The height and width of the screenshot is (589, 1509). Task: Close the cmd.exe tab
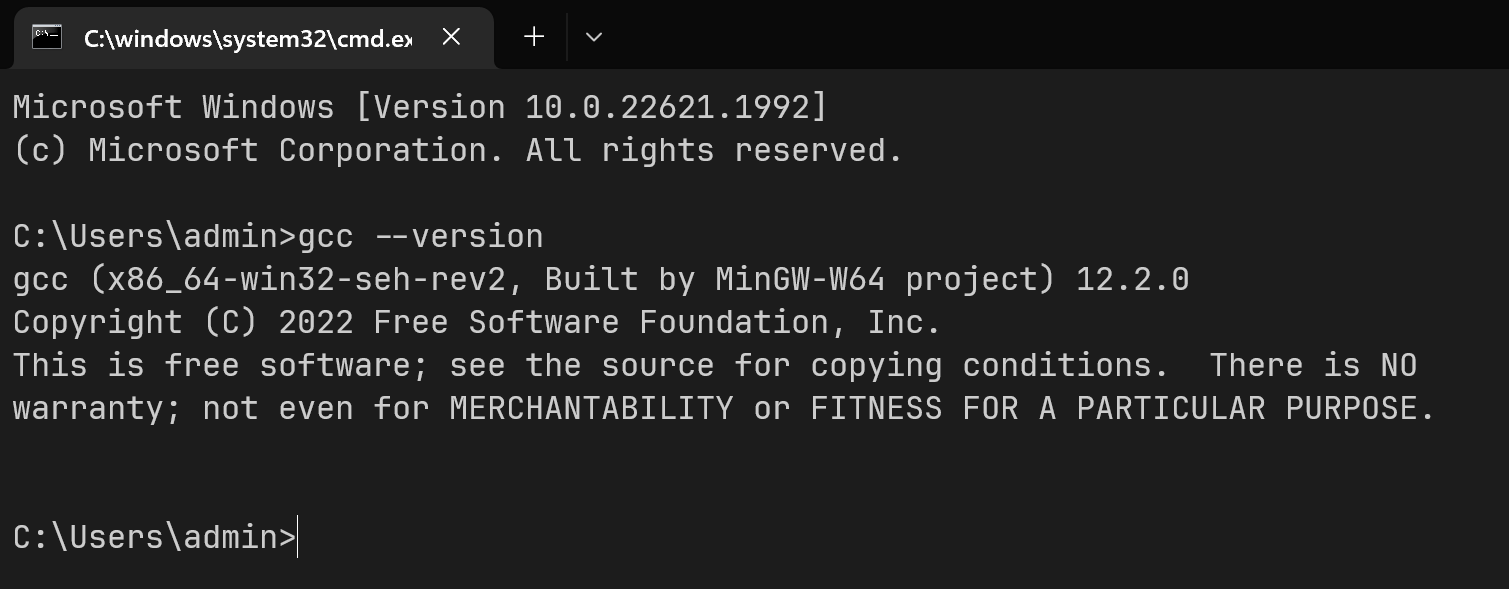click(x=451, y=37)
